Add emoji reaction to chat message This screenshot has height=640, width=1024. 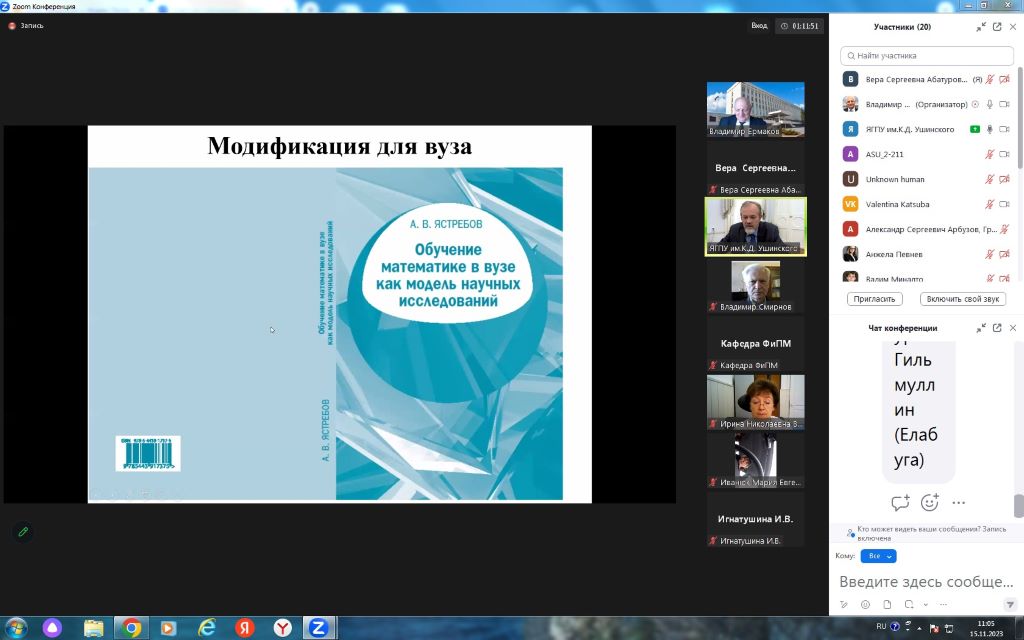point(929,502)
